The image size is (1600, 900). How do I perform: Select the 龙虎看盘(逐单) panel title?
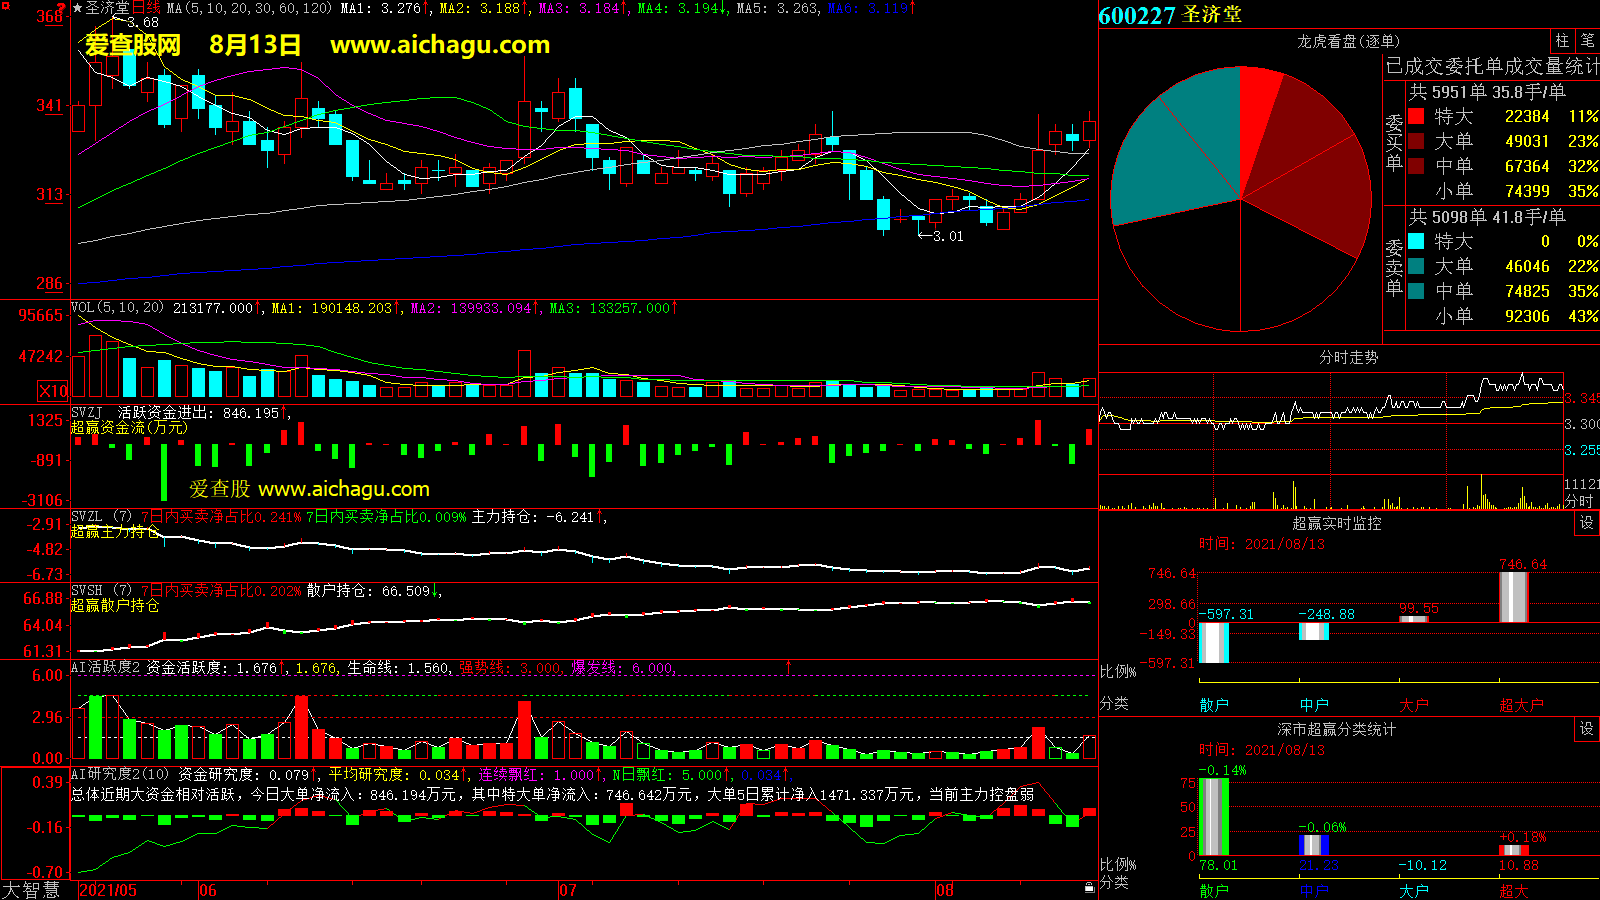1348,41
